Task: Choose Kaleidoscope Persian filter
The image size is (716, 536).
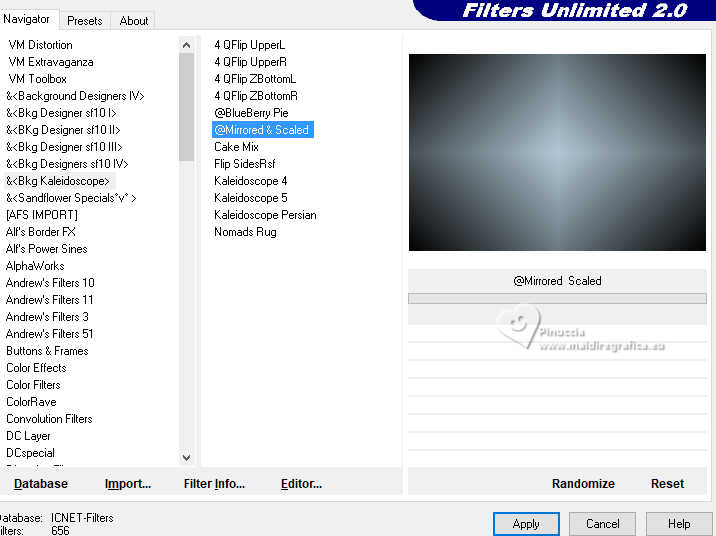Action: pyautogui.click(x=265, y=215)
